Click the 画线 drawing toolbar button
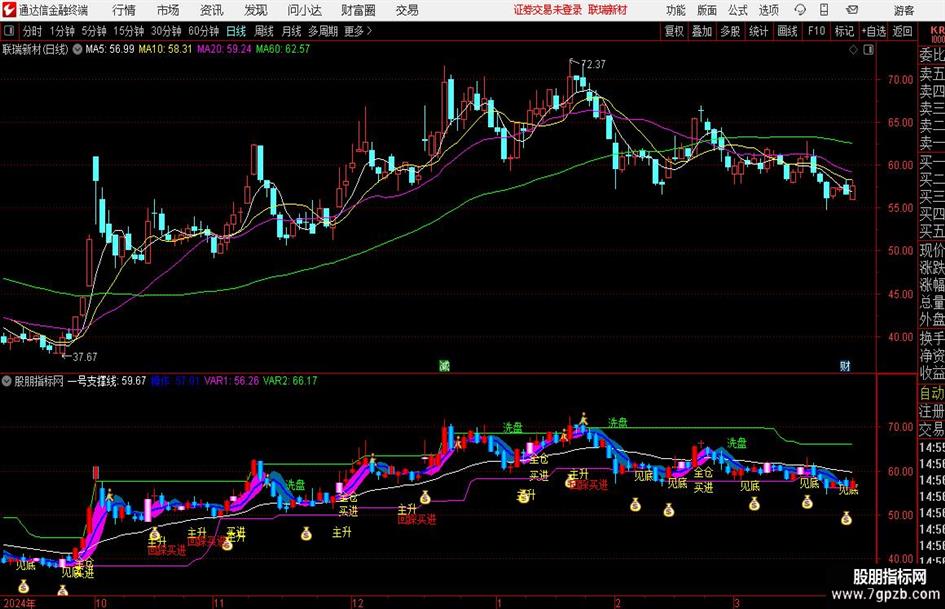The width and height of the screenshot is (945, 609). (x=788, y=31)
